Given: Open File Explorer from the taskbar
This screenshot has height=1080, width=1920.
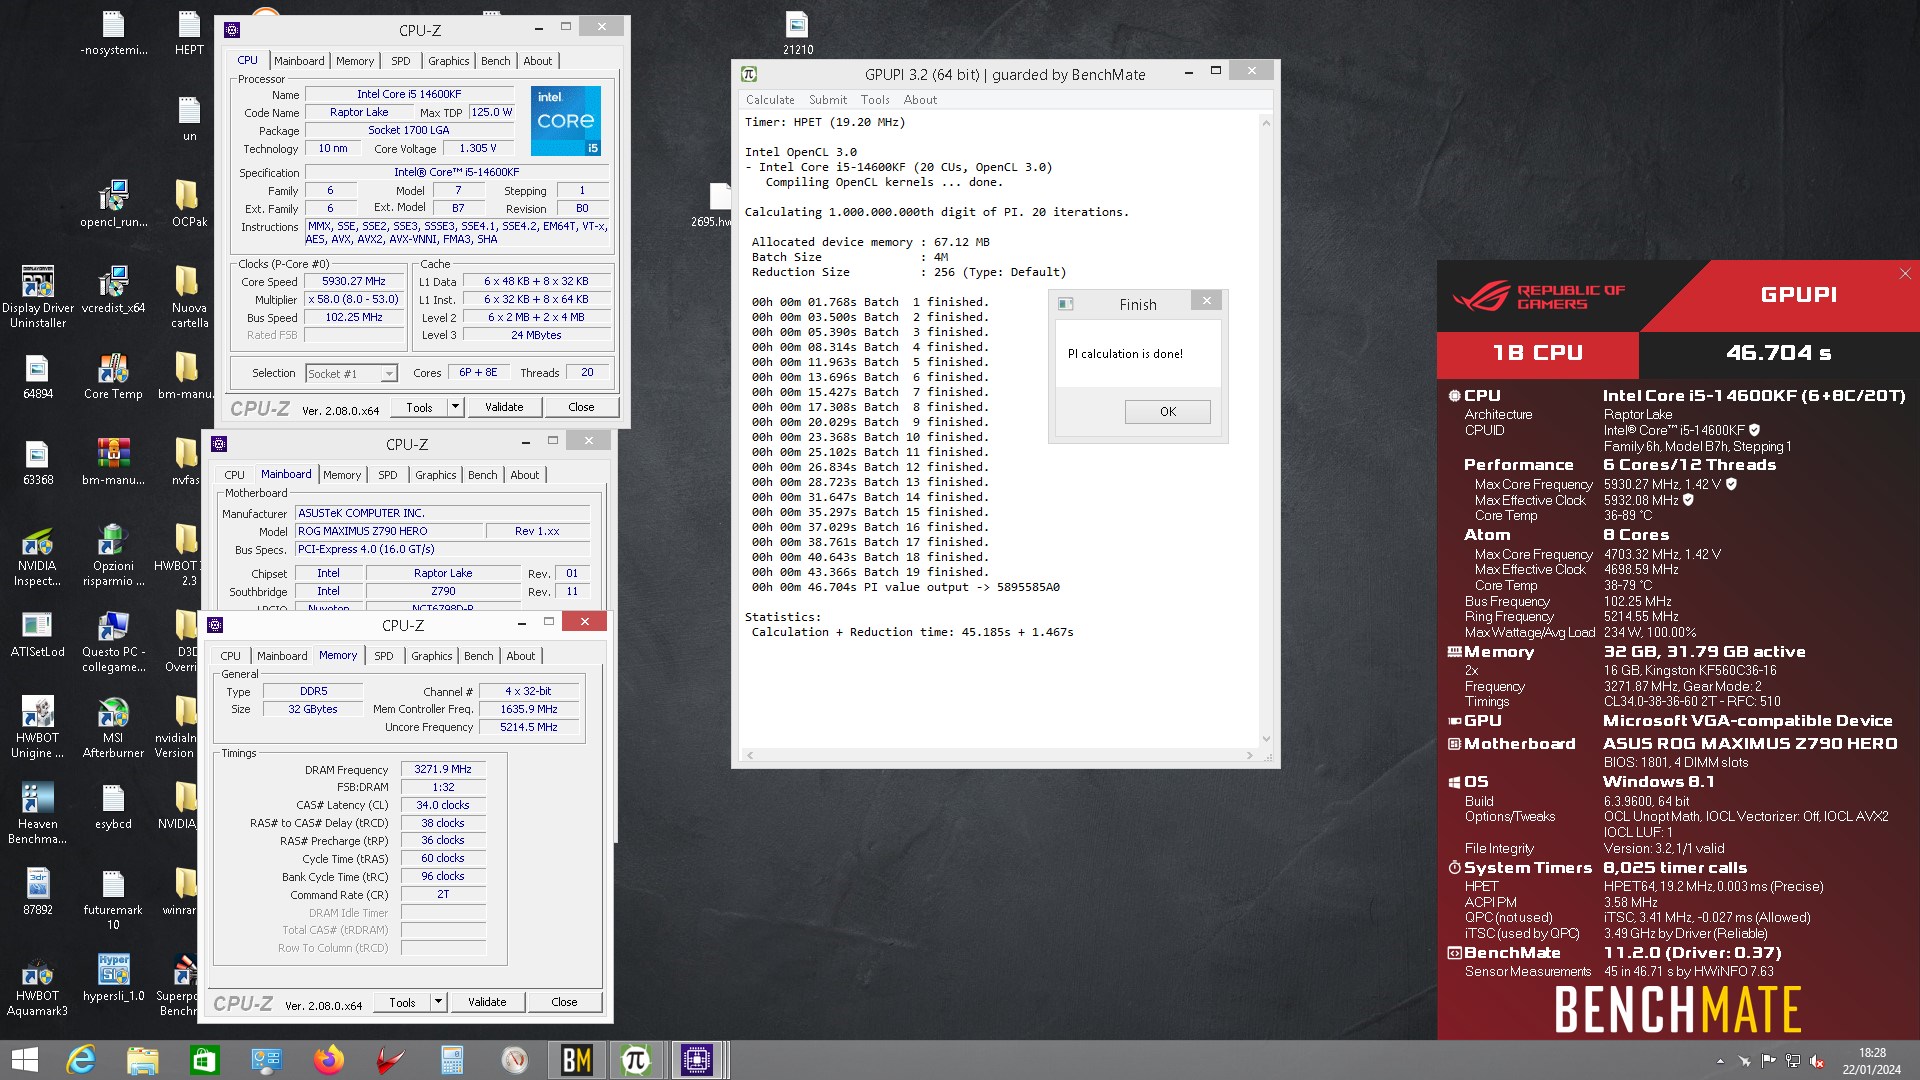Looking at the screenshot, I should pyautogui.click(x=142, y=1060).
